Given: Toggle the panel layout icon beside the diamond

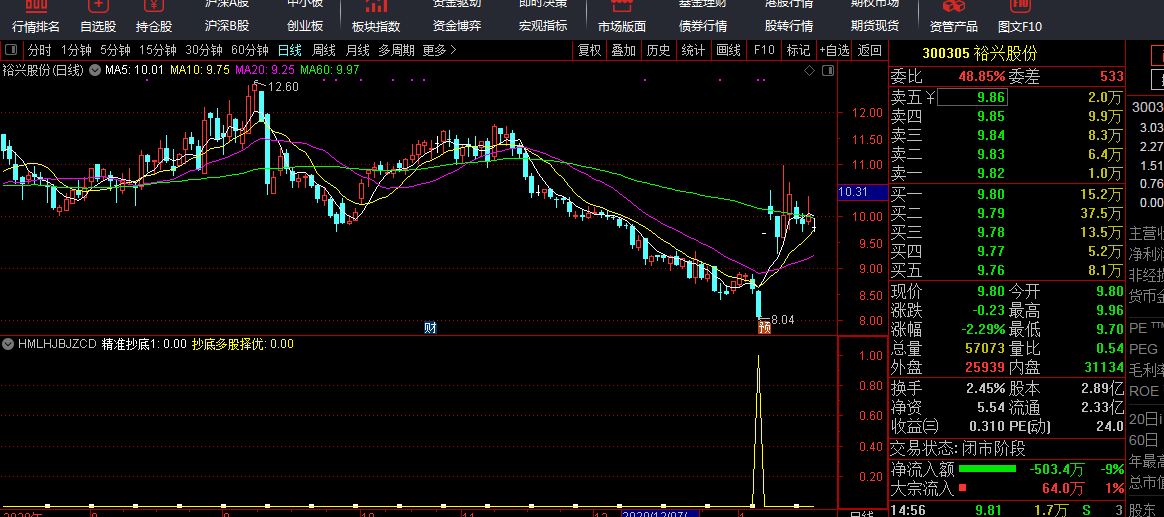Looking at the screenshot, I should point(828,71).
